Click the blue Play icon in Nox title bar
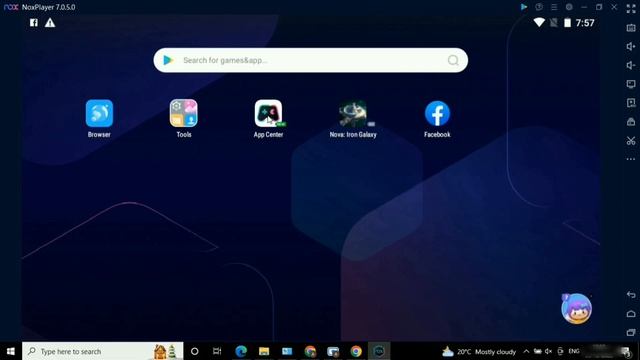Viewport: 640px width, 360px height. coord(524,7)
